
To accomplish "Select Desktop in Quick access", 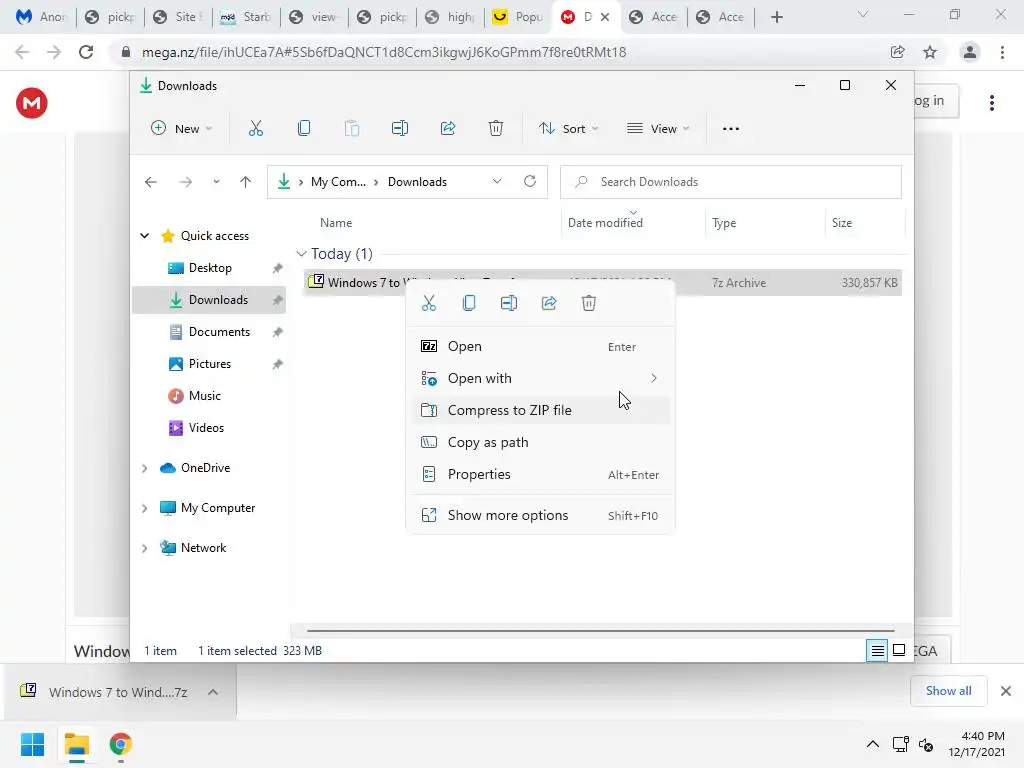I will (x=209, y=268).
